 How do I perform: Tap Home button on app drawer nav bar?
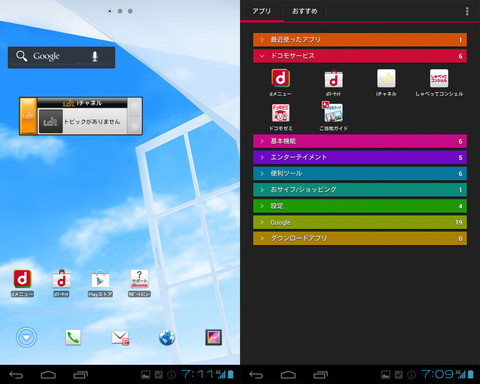click(x=288, y=375)
